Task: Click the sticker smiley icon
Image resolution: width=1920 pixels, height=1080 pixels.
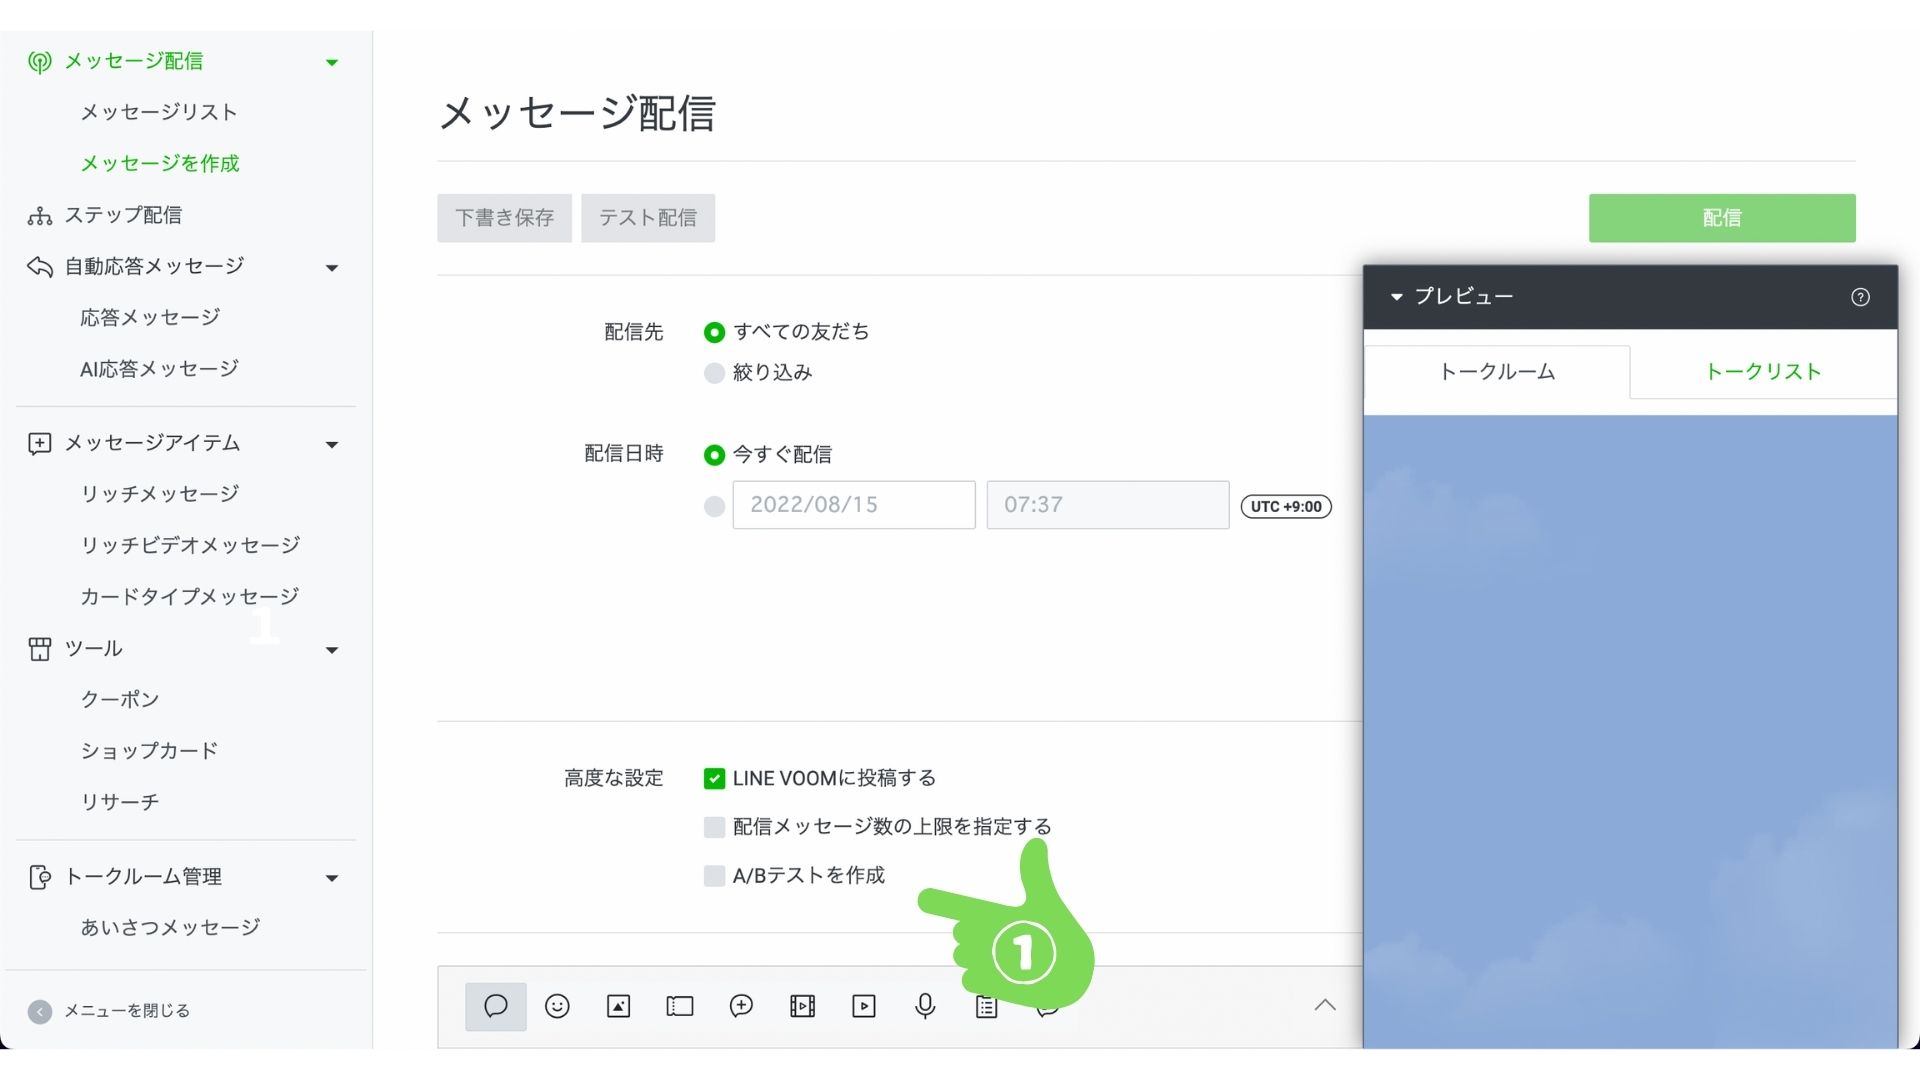Action: pyautogui.click(x=557, y=1006)
